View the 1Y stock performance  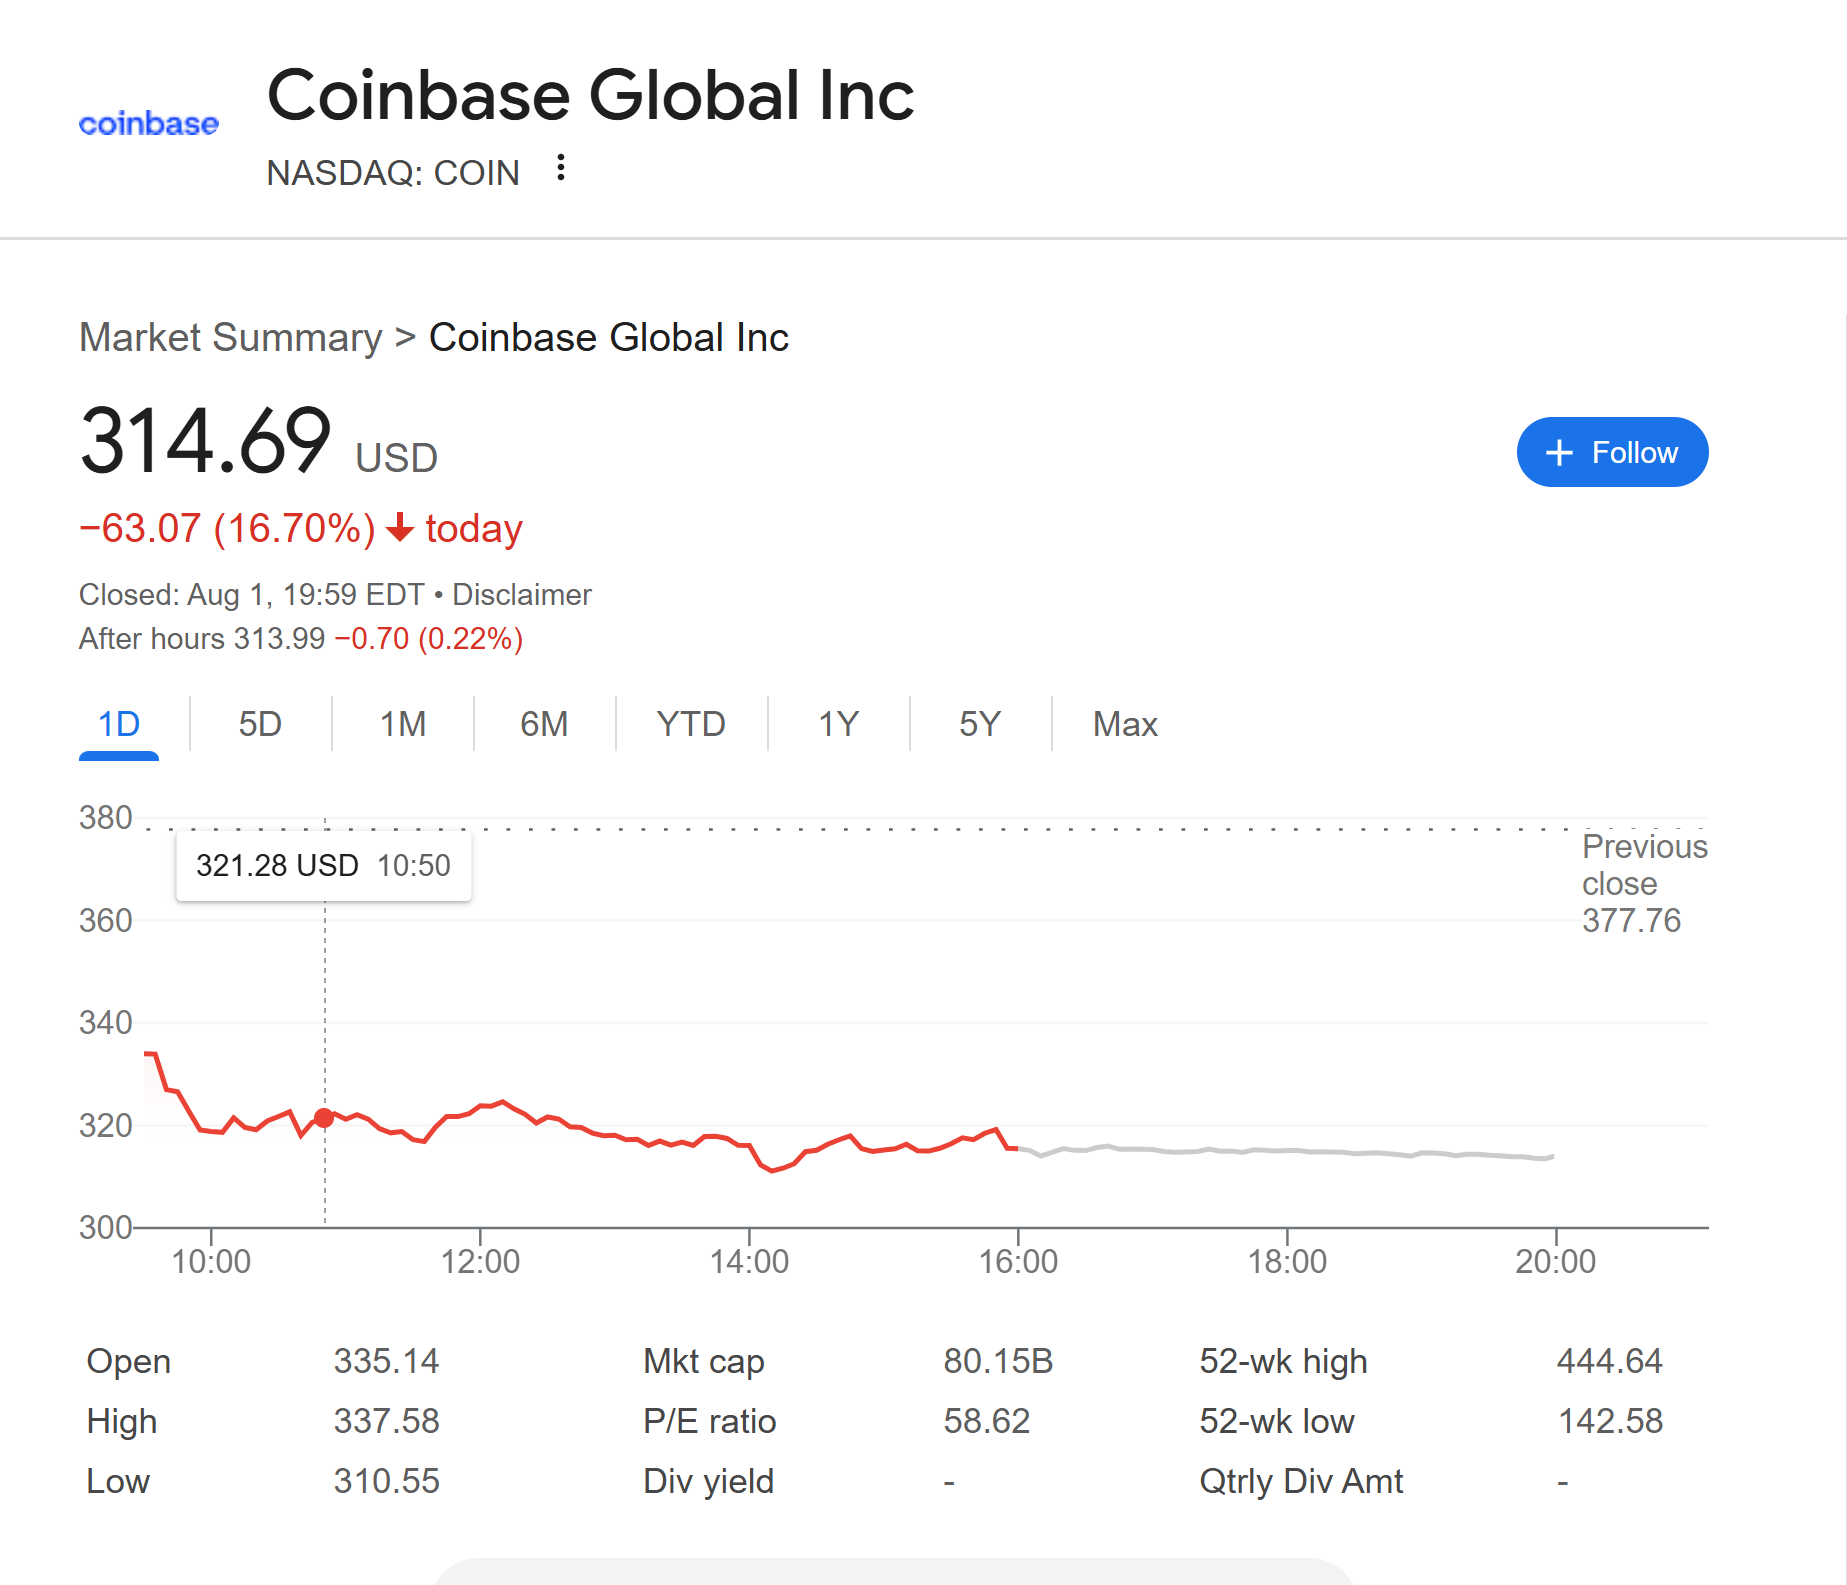(836, 724)
